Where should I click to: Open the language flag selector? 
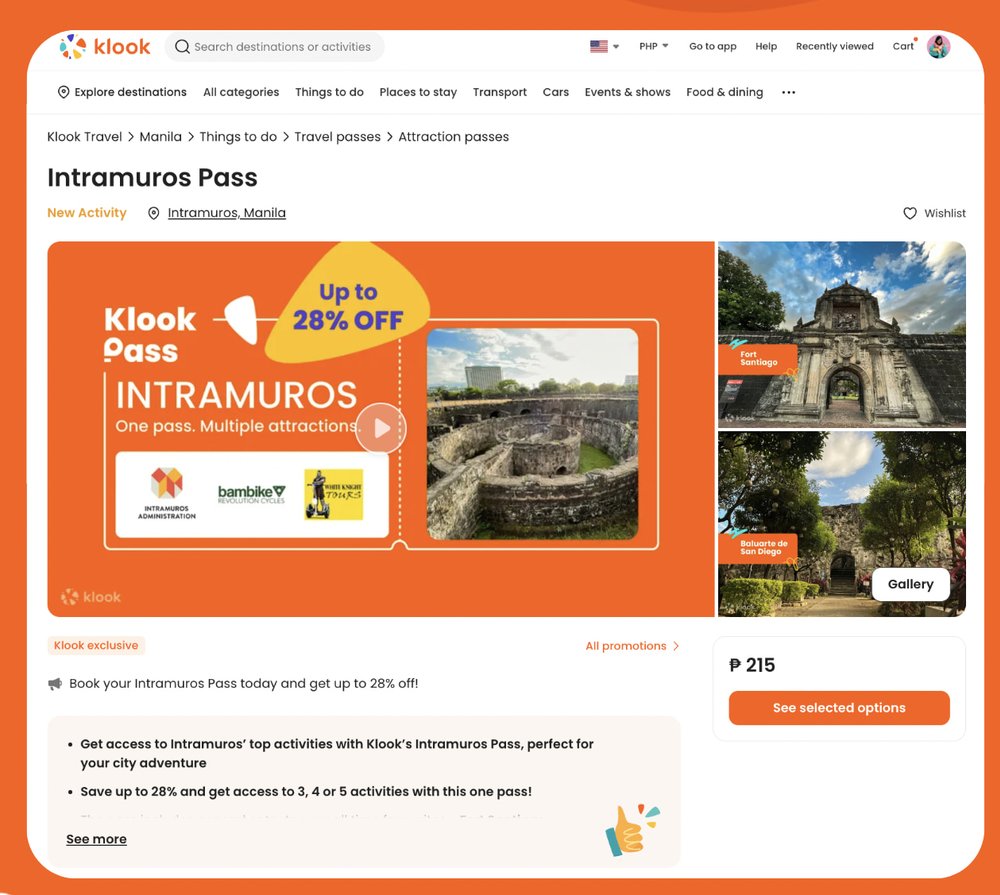tap(599, 45)
